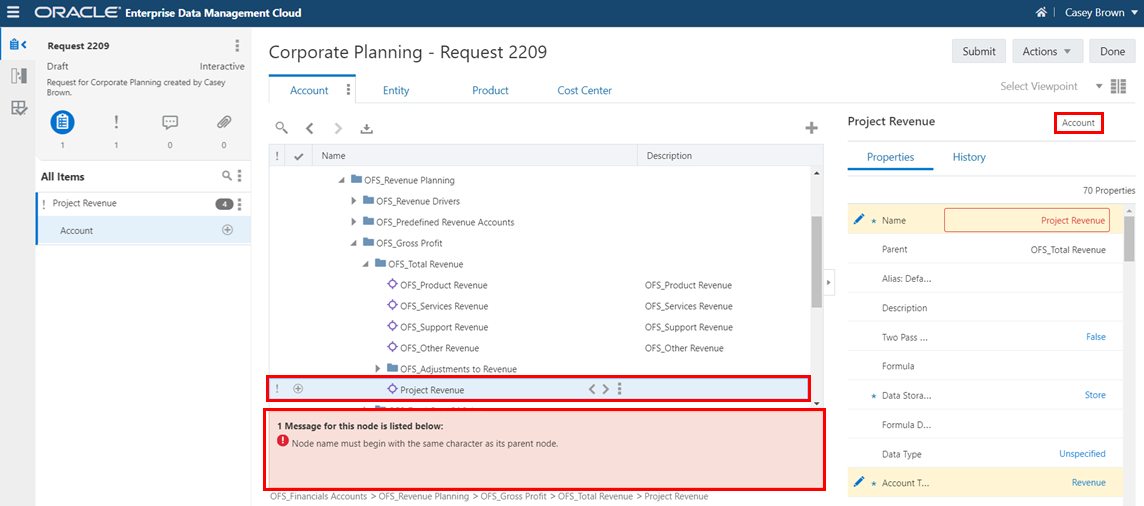Viewport: 1144px width, 506px height.
Task: Open the Account tab options menu
Action: click(x=348, y=90)
